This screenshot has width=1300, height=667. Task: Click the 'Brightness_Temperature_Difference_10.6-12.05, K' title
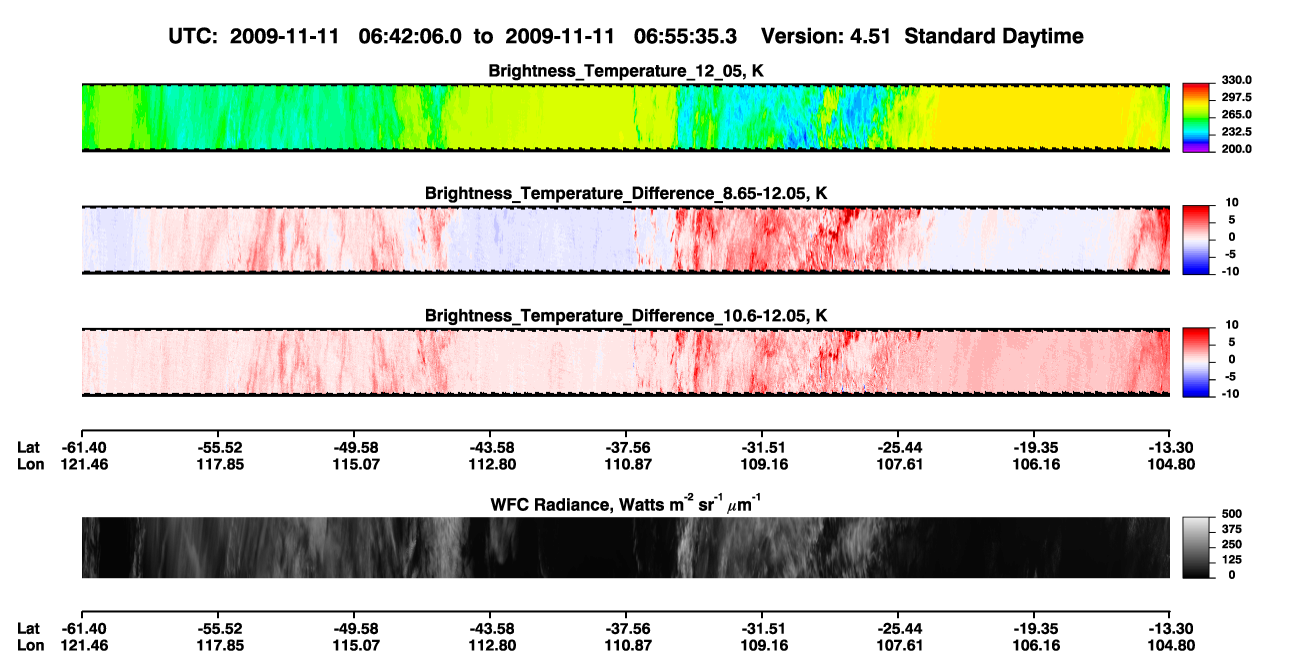tap(626, 316)
